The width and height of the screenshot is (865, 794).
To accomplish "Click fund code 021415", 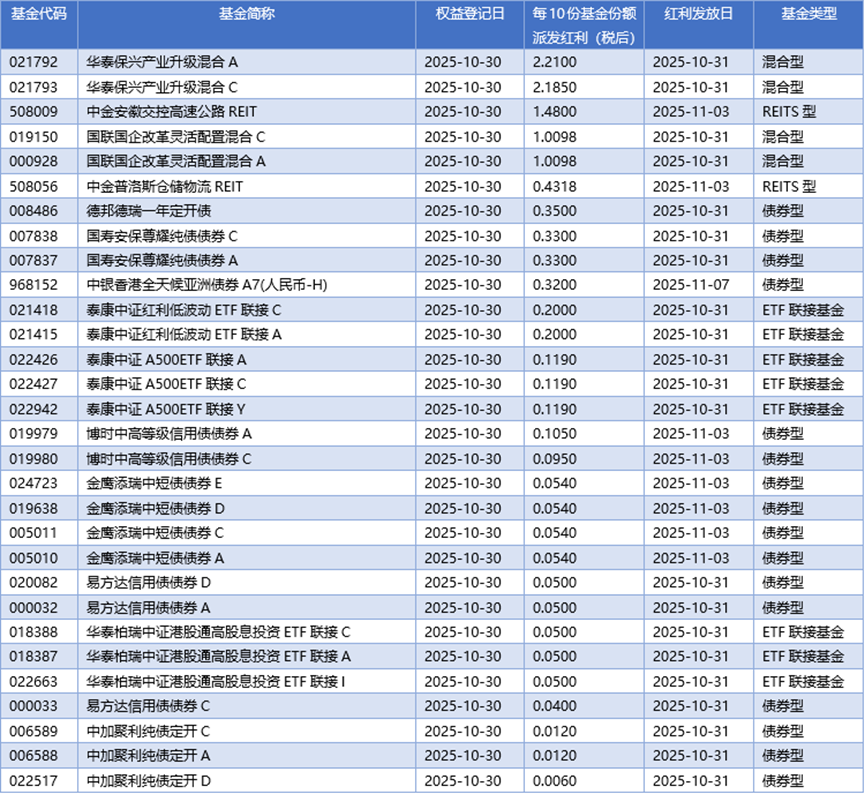I will point(34,334).
